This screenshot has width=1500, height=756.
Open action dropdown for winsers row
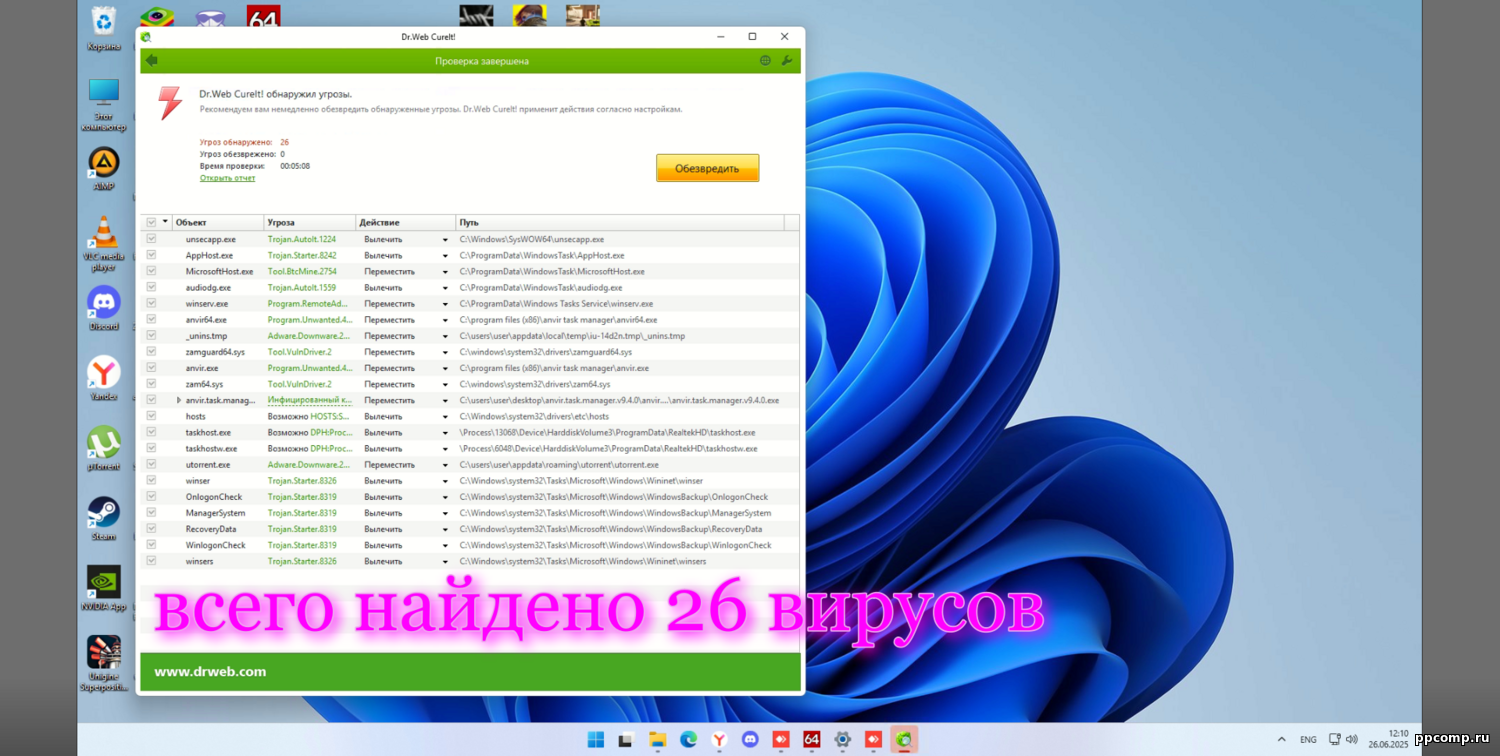(x=445, y=562)
